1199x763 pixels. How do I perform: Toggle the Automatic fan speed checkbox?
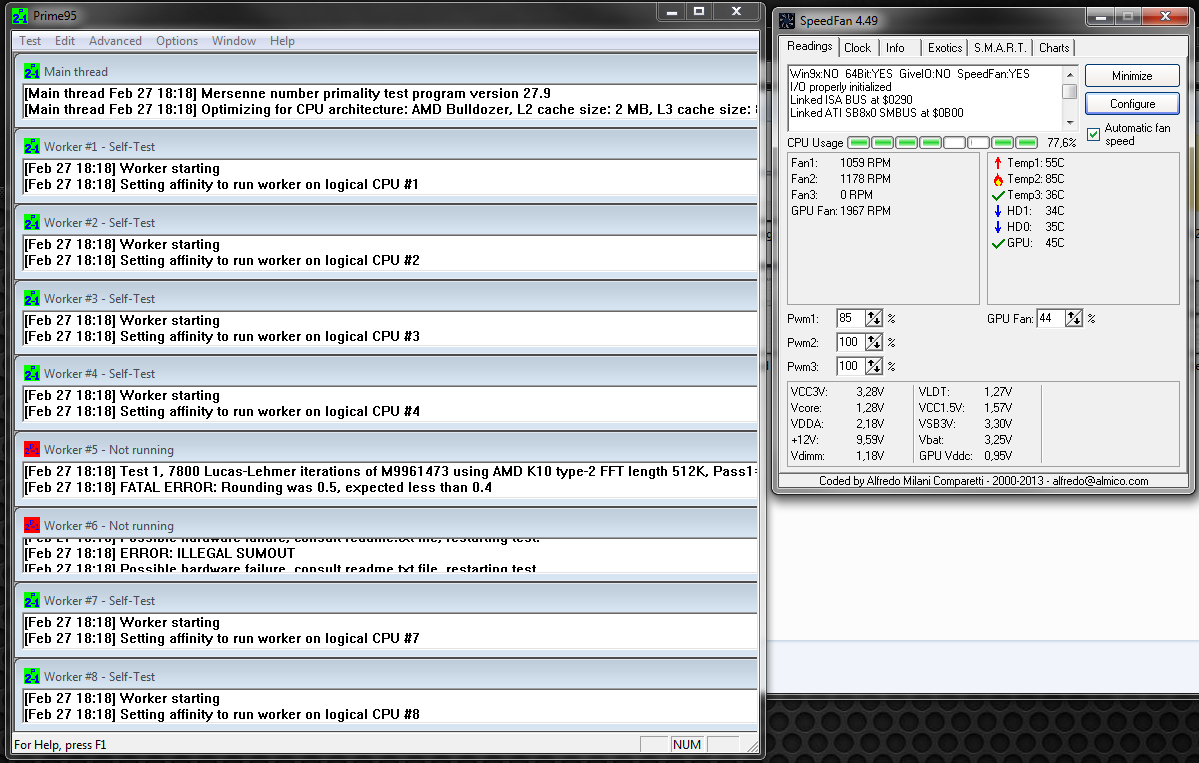(1093, 135)
